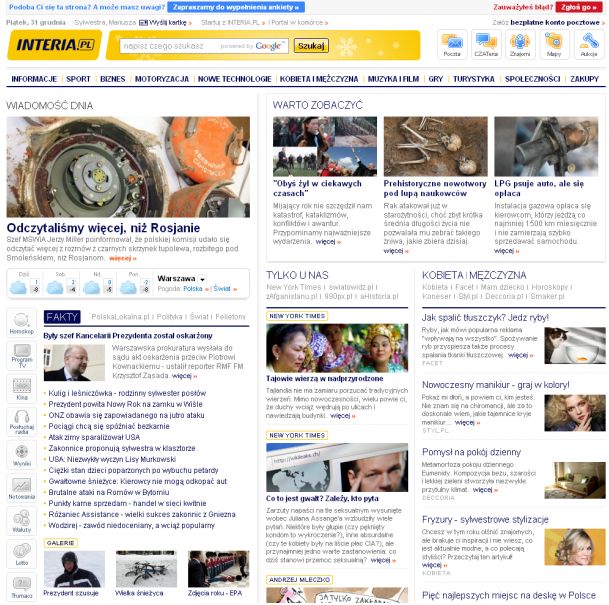Viewport: 609px width, 605px height.
Task: Select the FAKTY tab
Action: tap(62, 317)
